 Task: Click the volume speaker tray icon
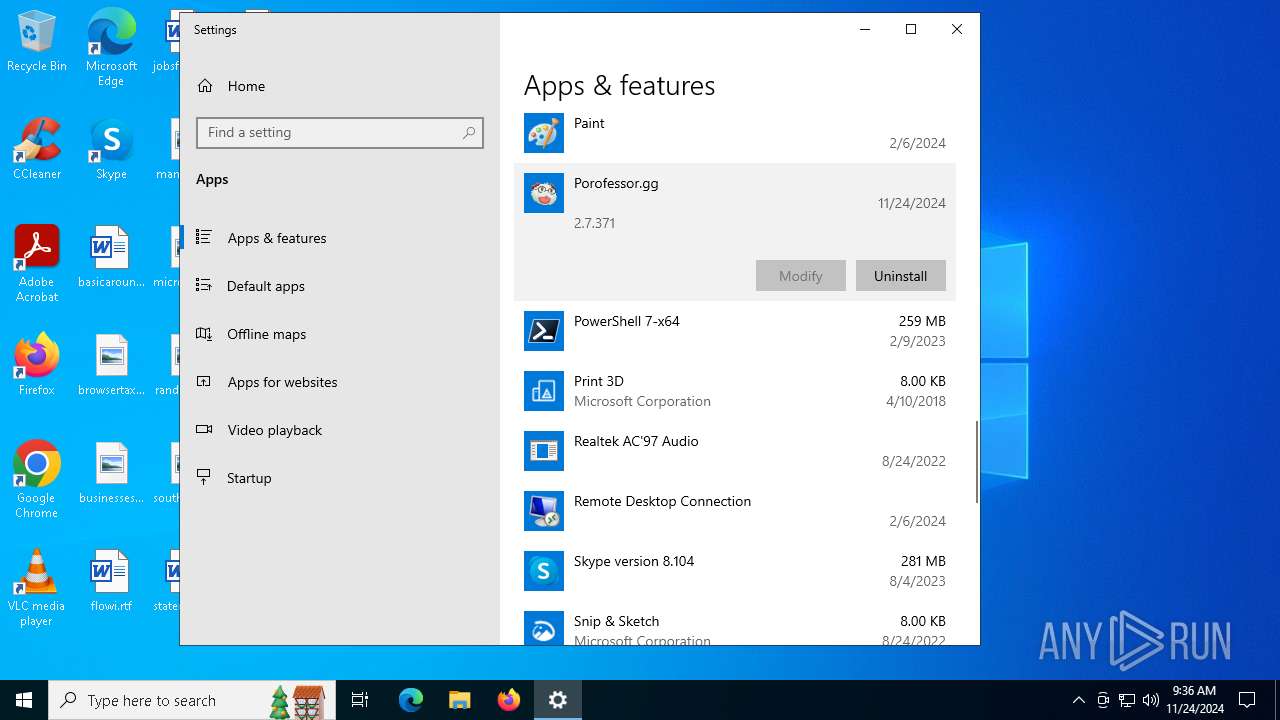(1150, 700)
